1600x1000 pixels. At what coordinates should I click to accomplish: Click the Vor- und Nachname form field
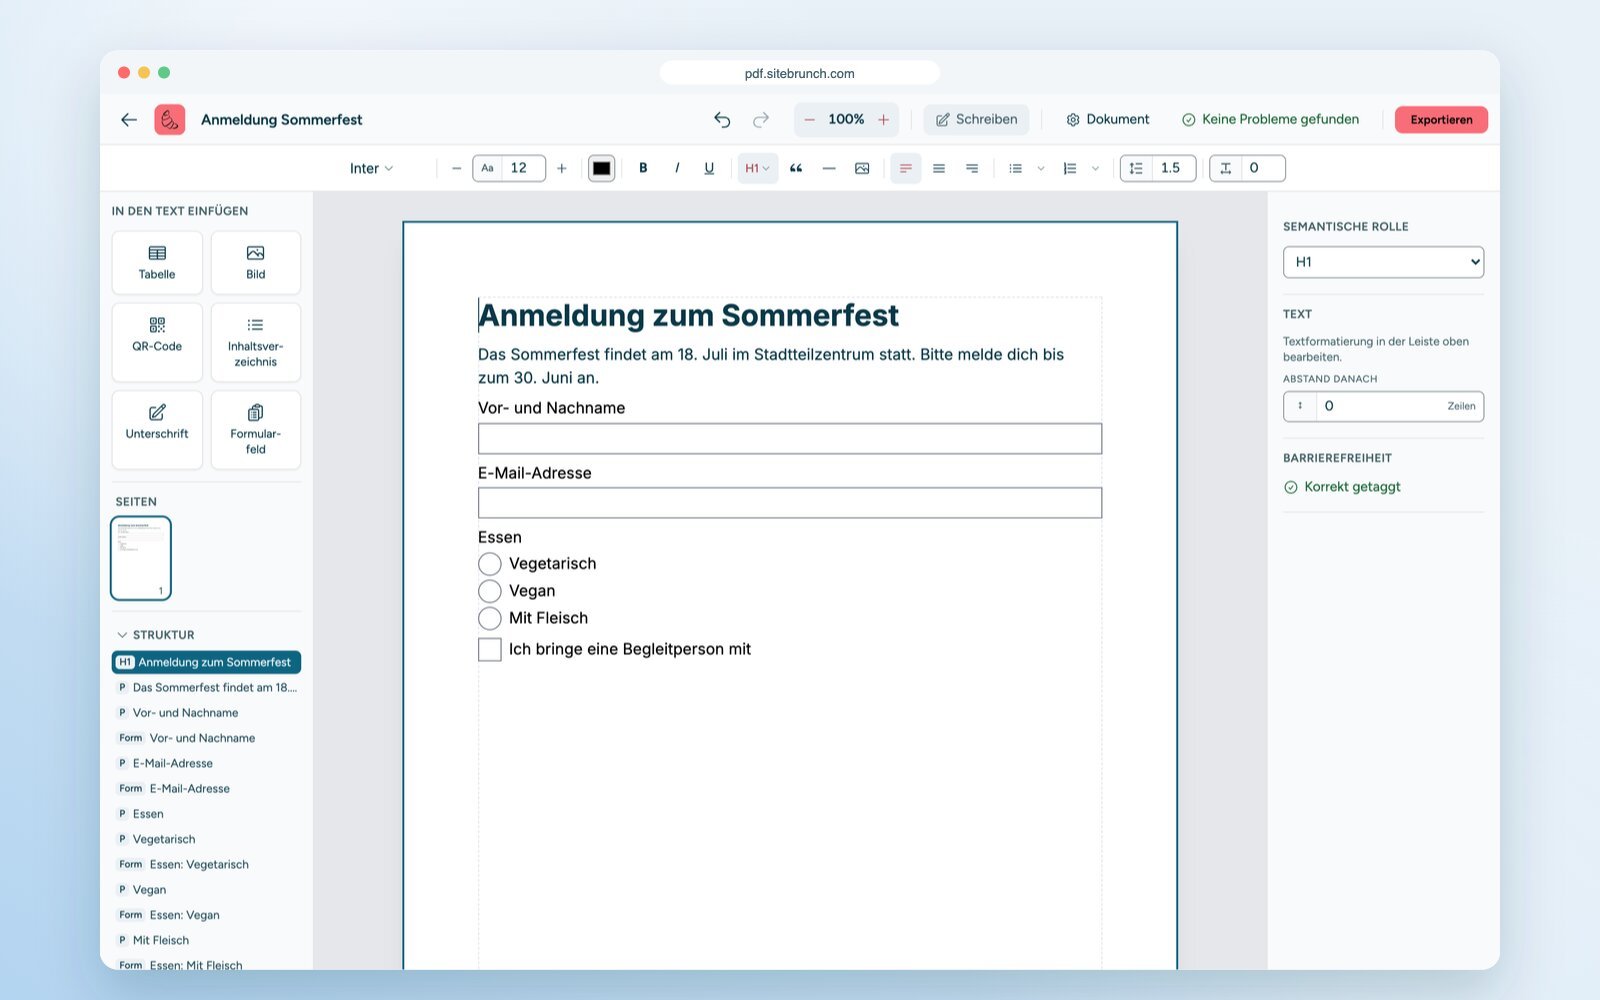pos(790,438)
